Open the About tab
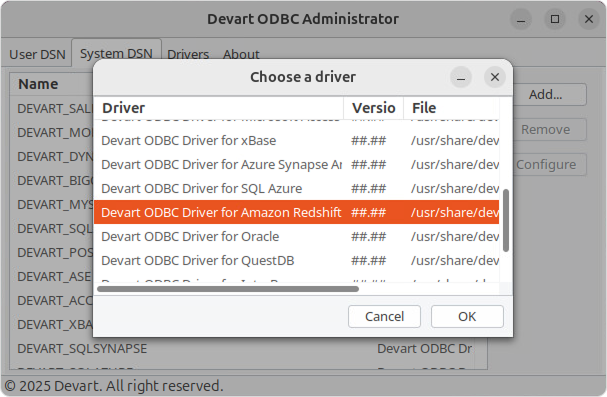Screen dimensions: 607x397 coord(241,54)
